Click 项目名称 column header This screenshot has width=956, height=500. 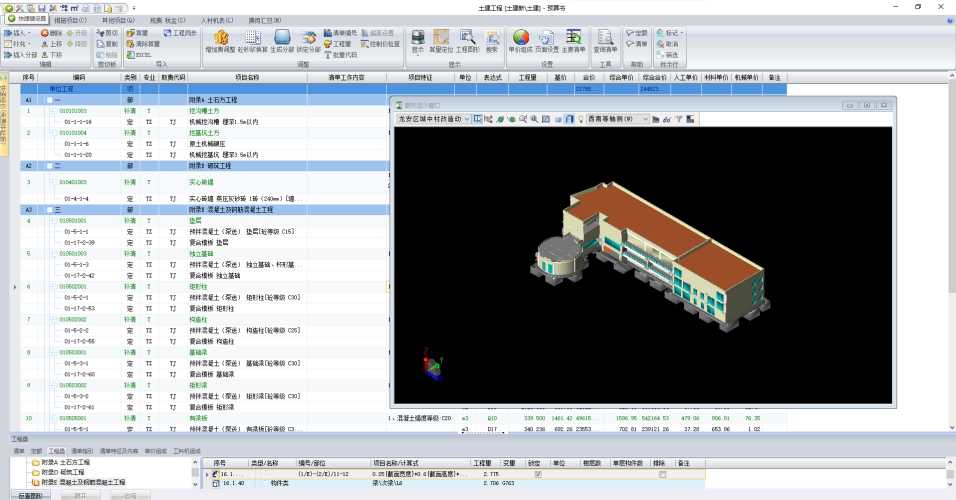click(247, 77)
